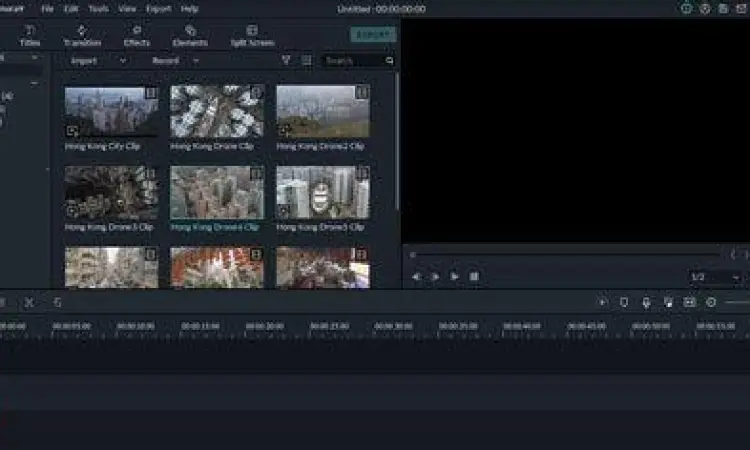750x450 pixels.
Task: Click the EXPORT button
Action: 373,35
